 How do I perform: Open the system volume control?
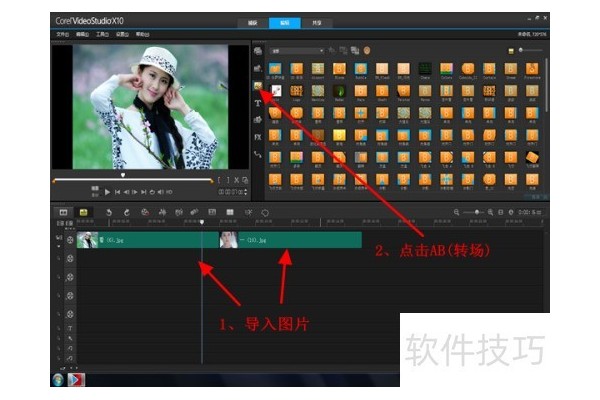[160, 192]
